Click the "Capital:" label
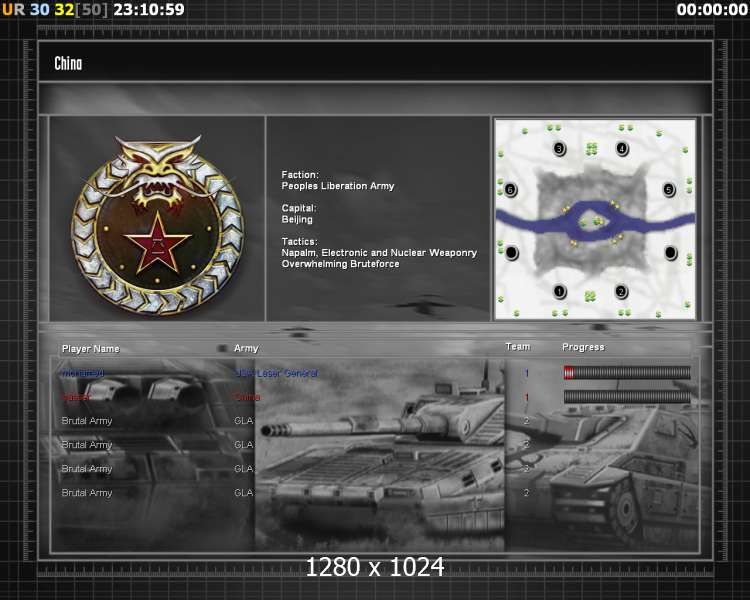This screenshot has width=750, height=600. point(299,208)
